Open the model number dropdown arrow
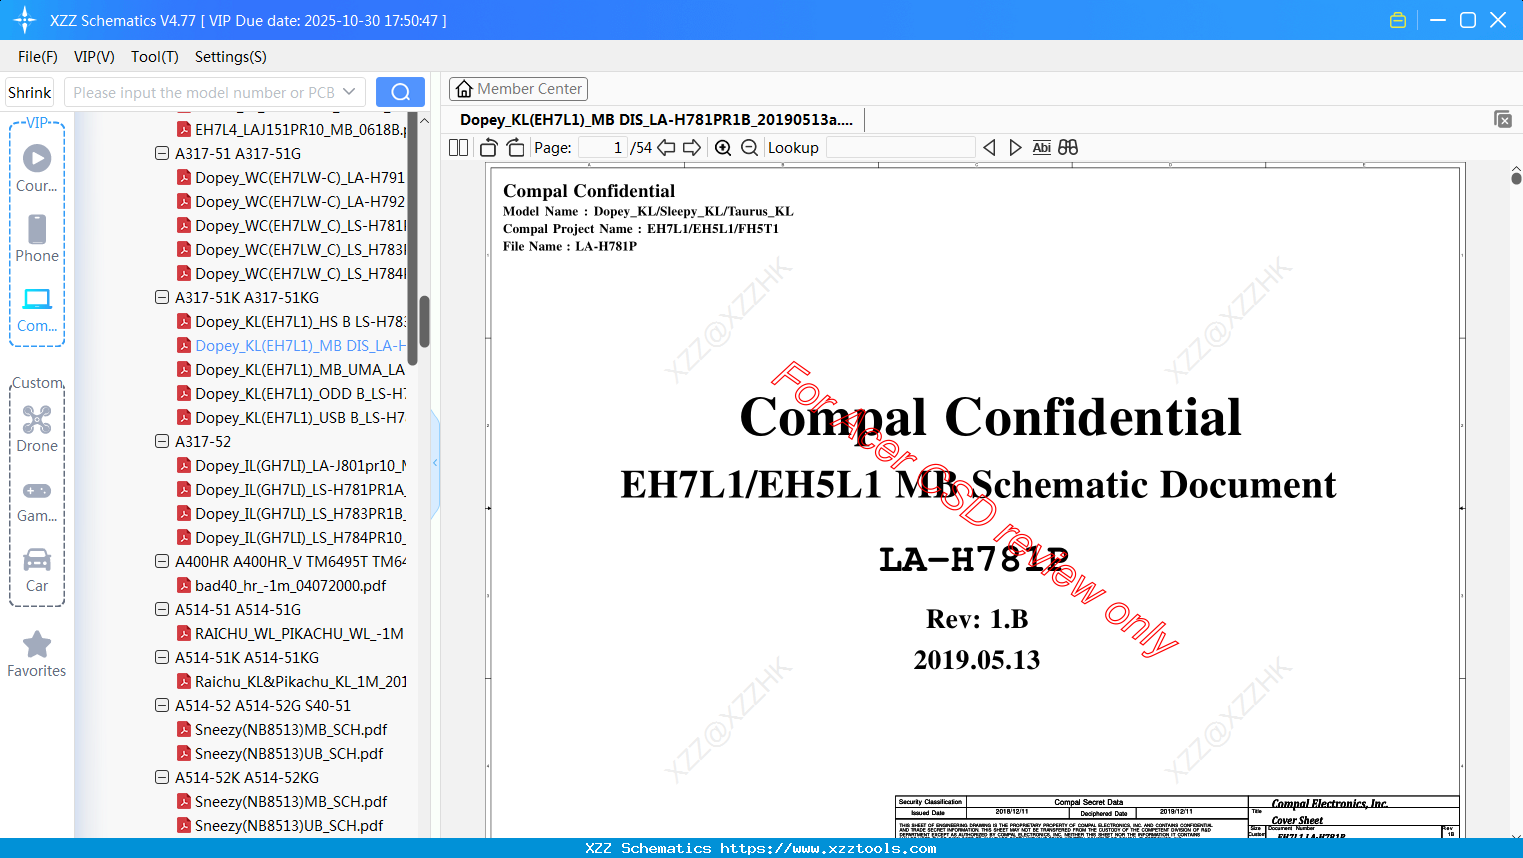Screen dimensions: 1523x858 click(x=349, y=92)
